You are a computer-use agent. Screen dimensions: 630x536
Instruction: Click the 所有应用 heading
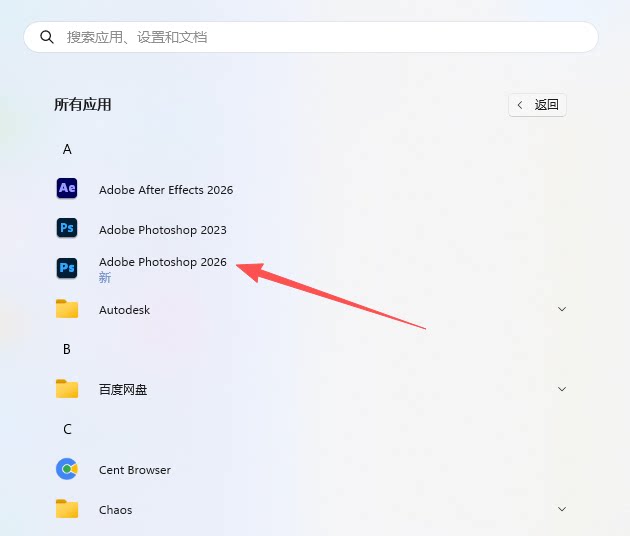tap(83, 104)
